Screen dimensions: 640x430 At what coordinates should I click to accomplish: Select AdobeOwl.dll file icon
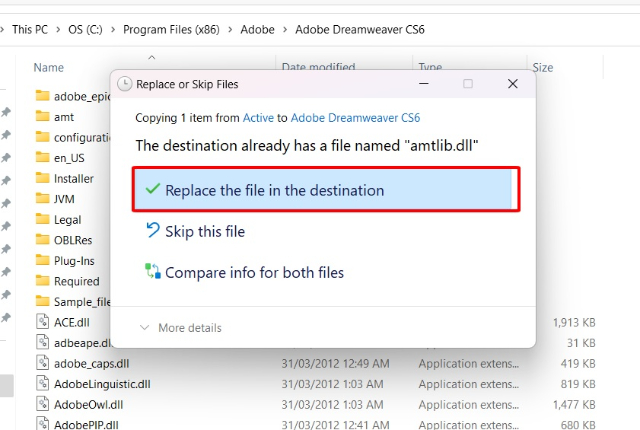click(x=42, y=404)
